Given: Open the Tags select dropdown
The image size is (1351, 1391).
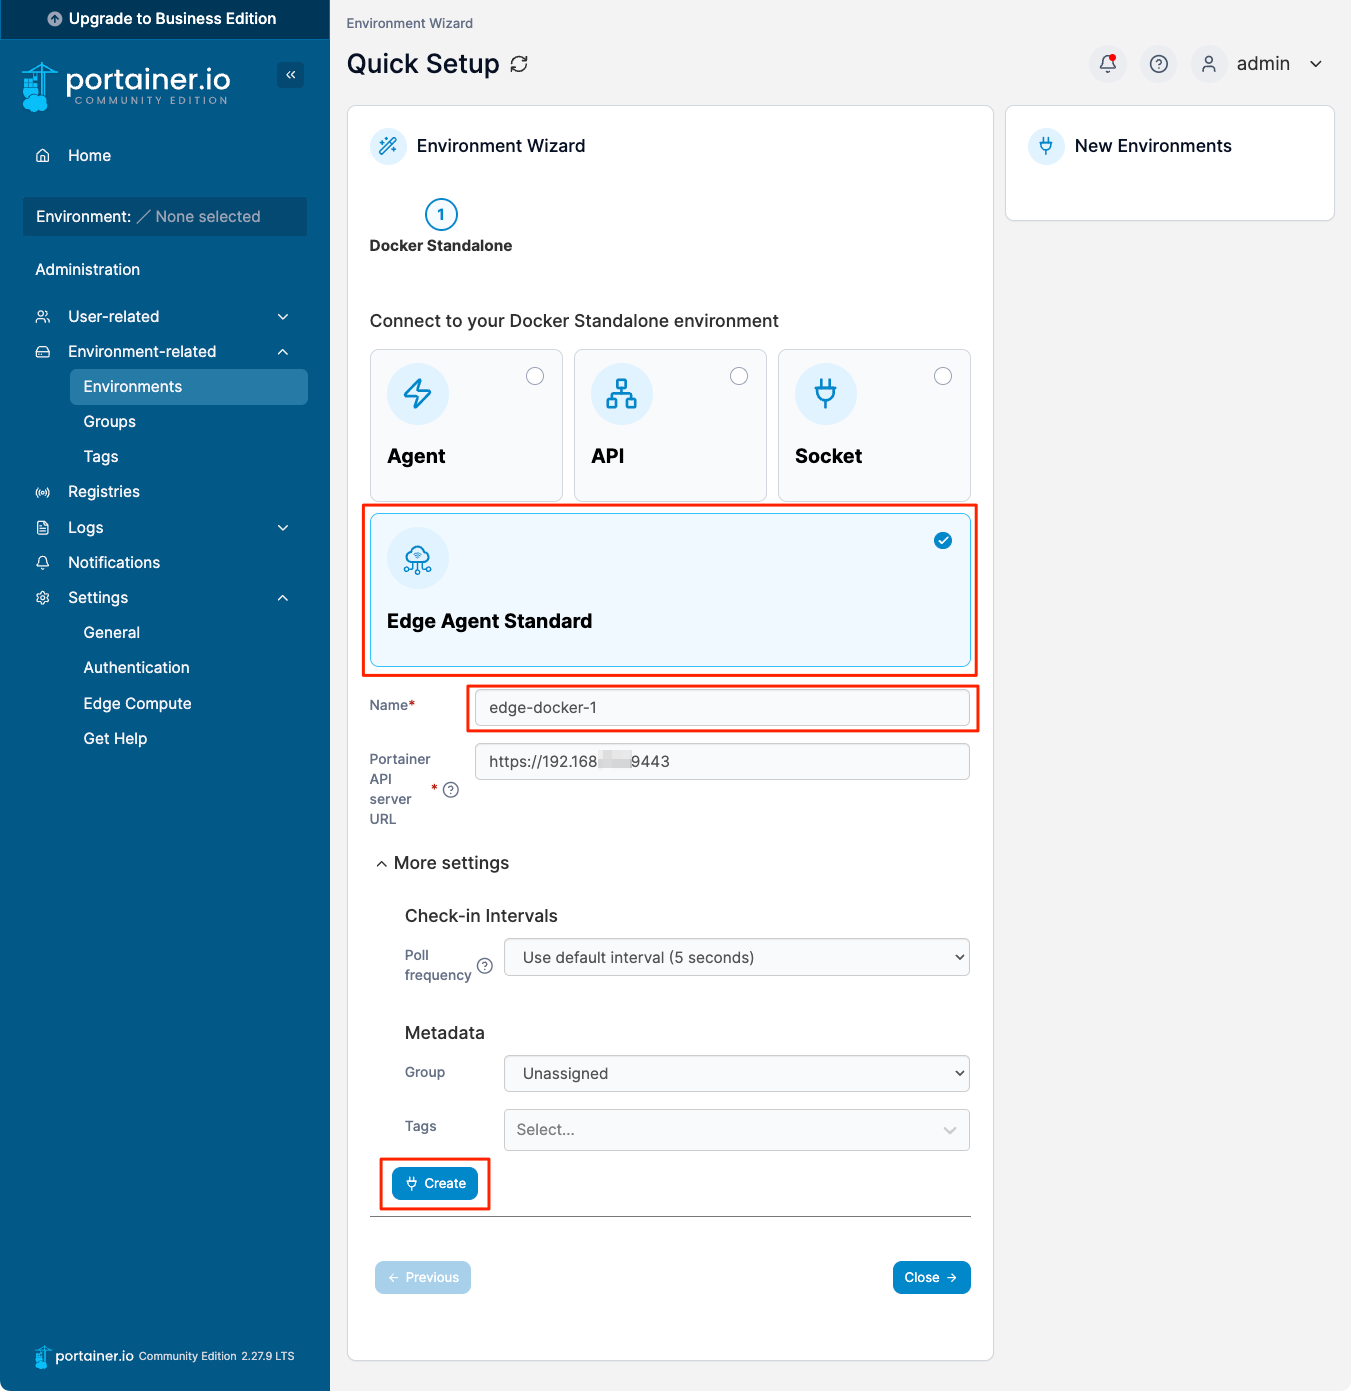Looking at the screenshot, I should (x=737, y=1130).
